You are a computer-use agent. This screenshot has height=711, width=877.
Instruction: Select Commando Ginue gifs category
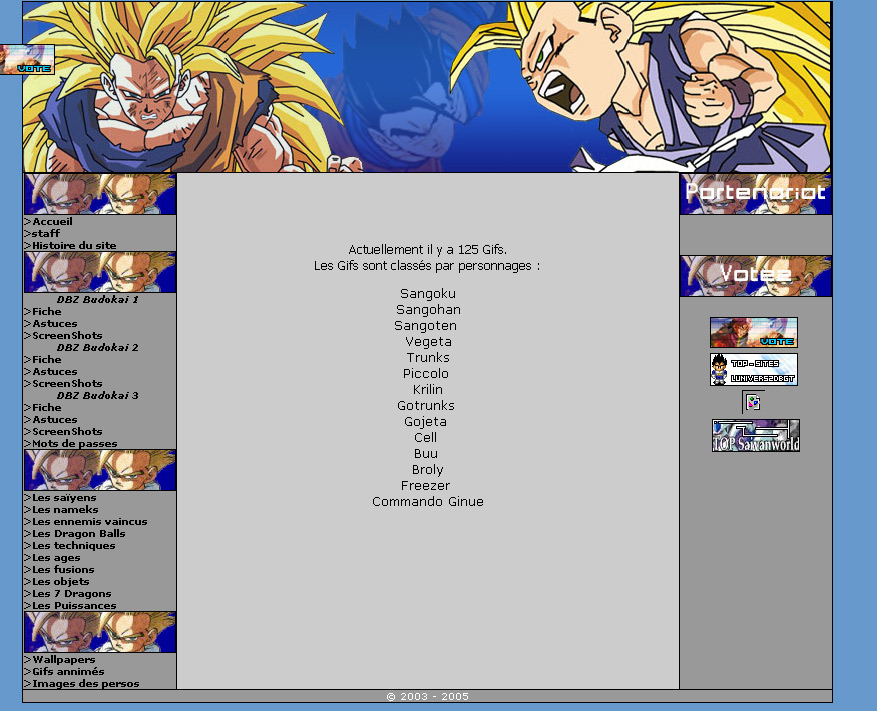click(428, 502)
